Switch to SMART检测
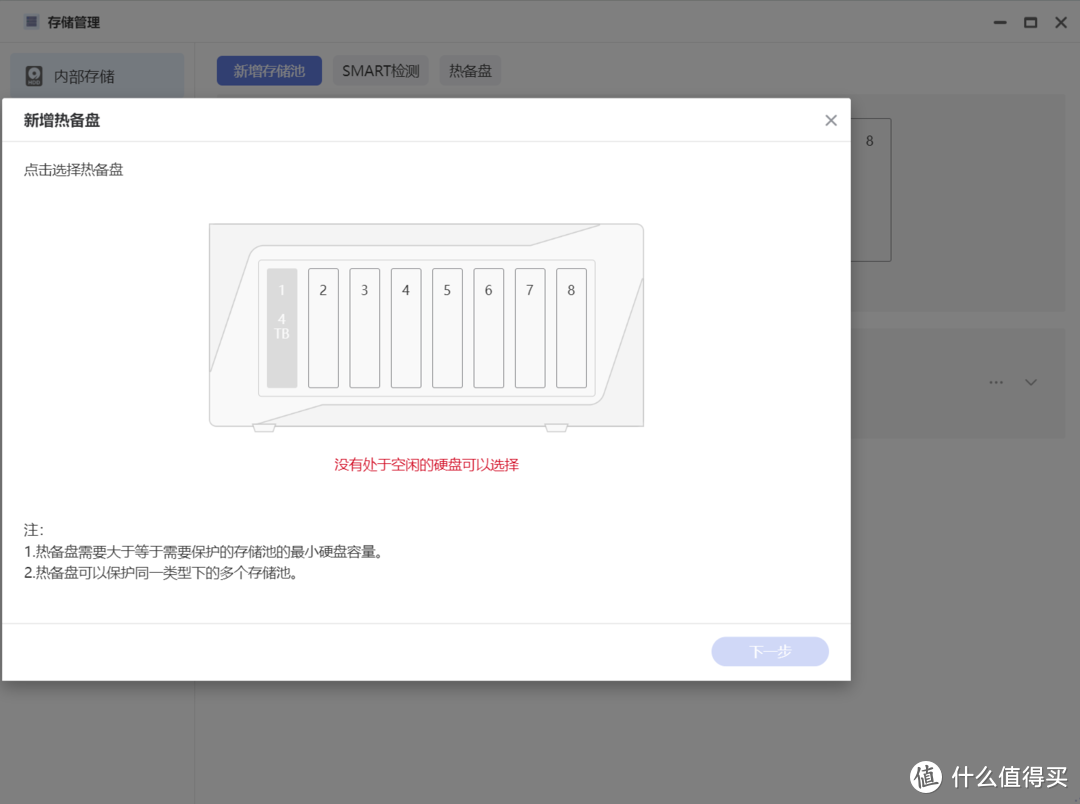Image resolution: width=1080 pixels, height=804 pixels. tap(380, 70)
